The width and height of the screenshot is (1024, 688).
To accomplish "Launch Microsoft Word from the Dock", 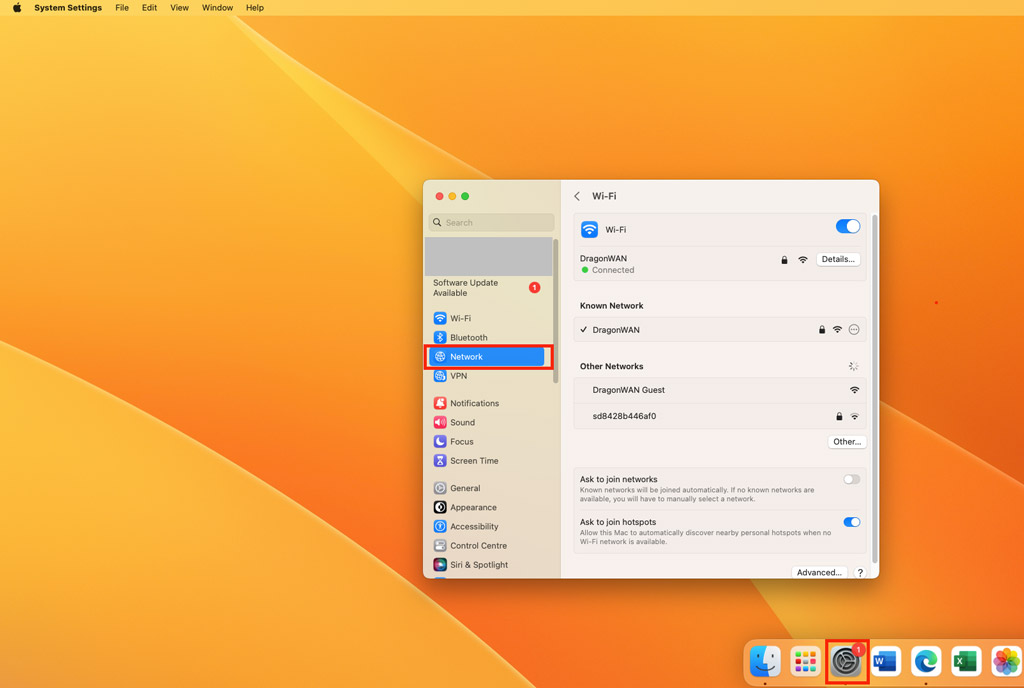I will (884, 662).
